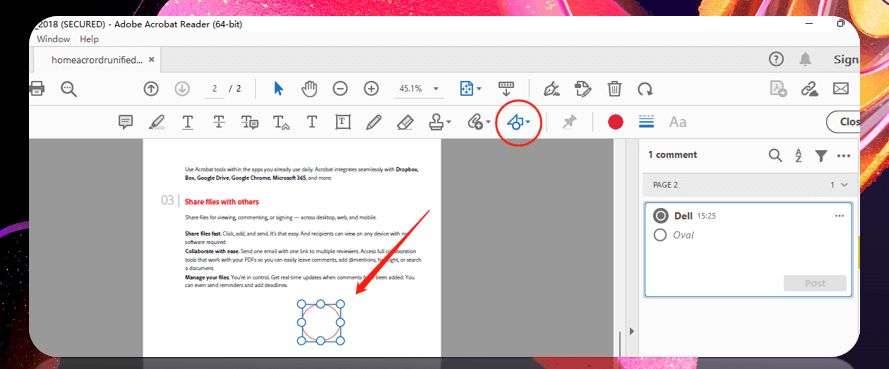Send file by email envelope icon
This screenshot has height=369, width=889.
click(x=840, y=89)
